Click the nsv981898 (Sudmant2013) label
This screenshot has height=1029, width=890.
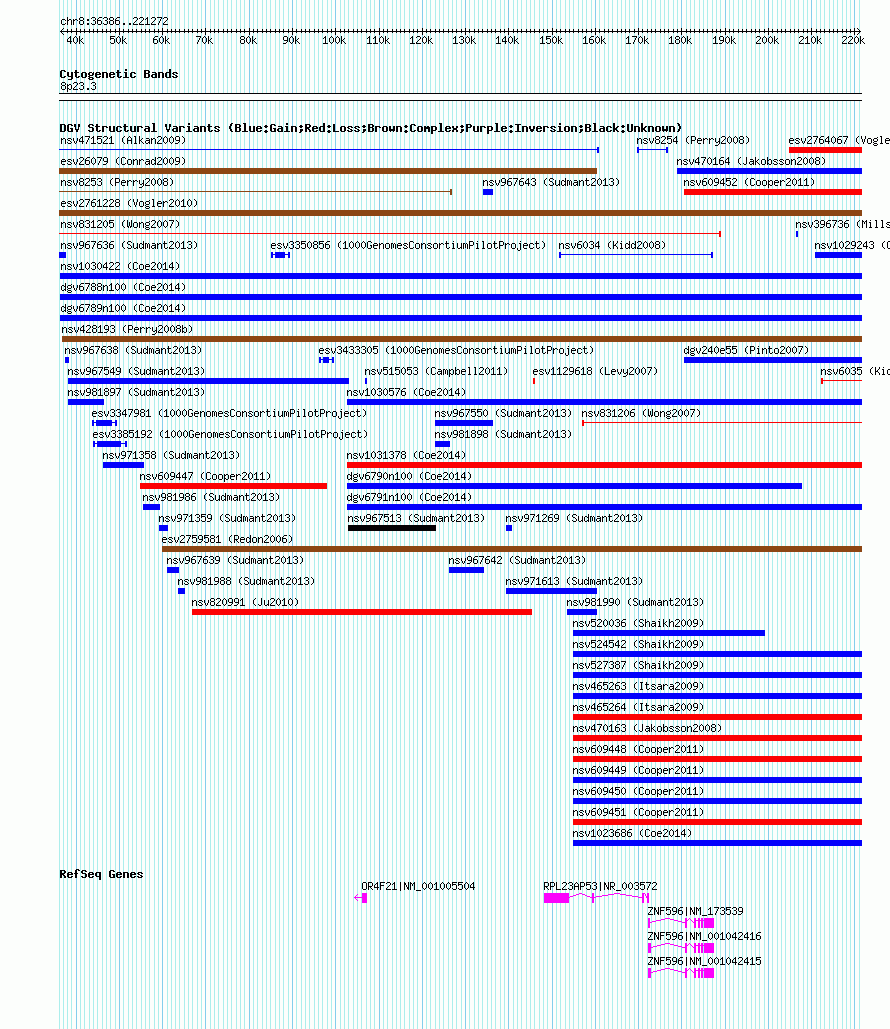(503, 434)
